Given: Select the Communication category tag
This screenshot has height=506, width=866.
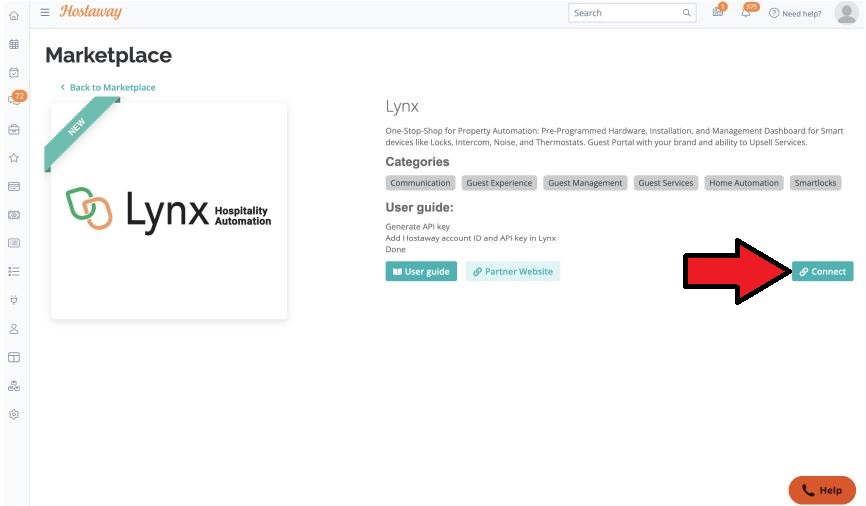Looking at the screenshot, I should pyautogui.click(x=420, y=183).
